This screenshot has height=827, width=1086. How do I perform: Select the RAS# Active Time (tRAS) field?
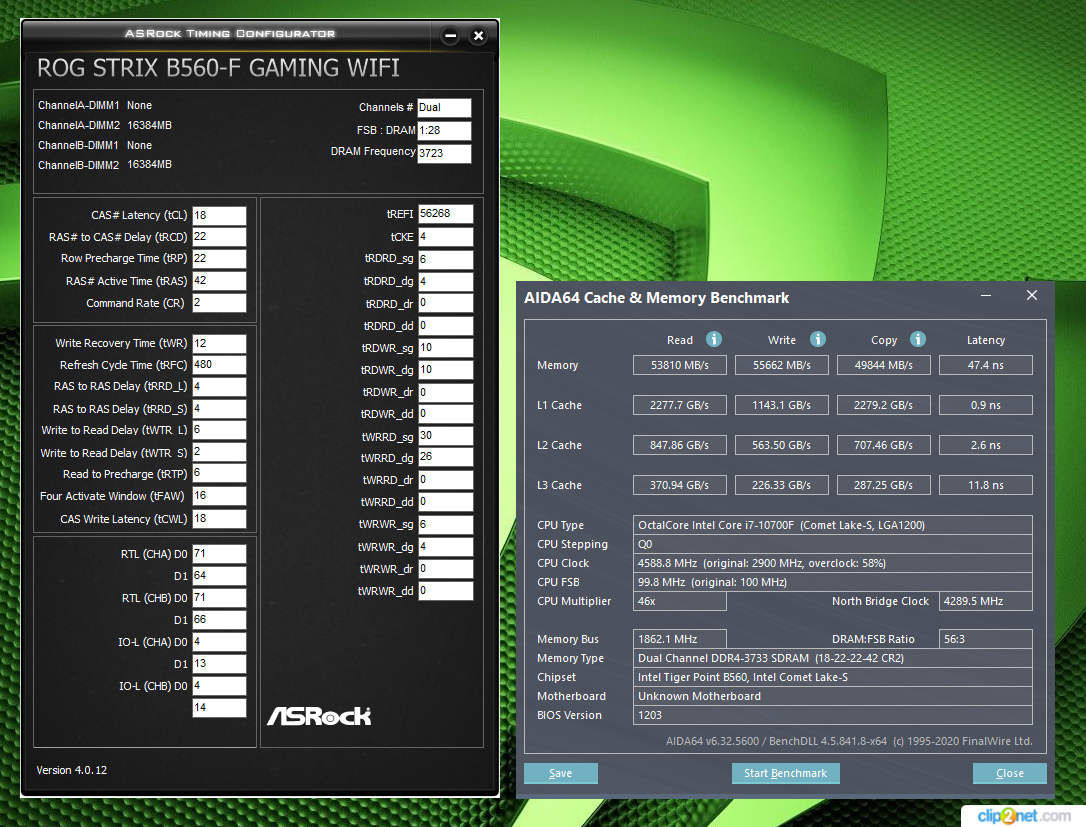point(219,281)
